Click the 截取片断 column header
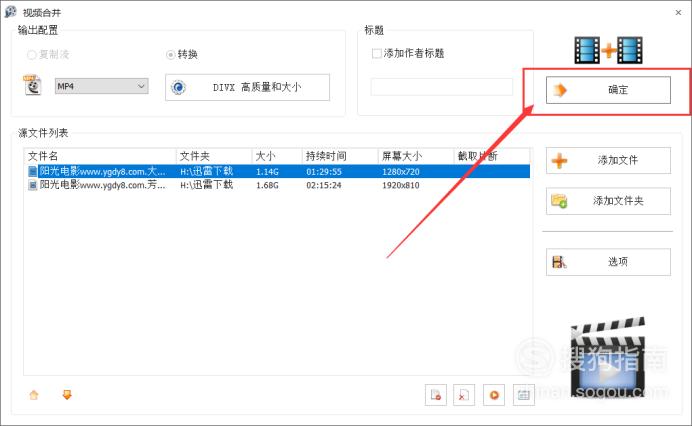 [492, 156]
